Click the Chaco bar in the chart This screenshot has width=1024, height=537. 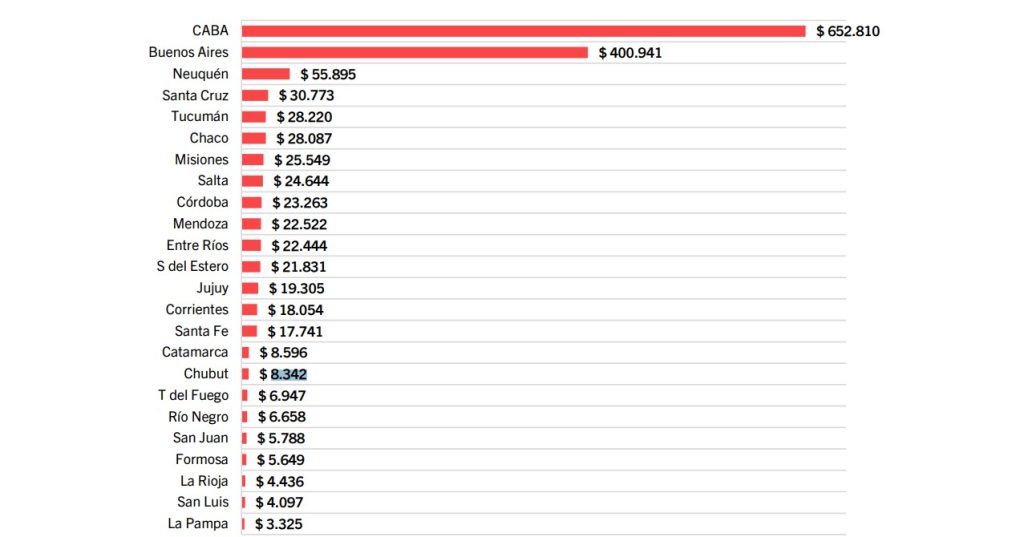click(253, 138)
